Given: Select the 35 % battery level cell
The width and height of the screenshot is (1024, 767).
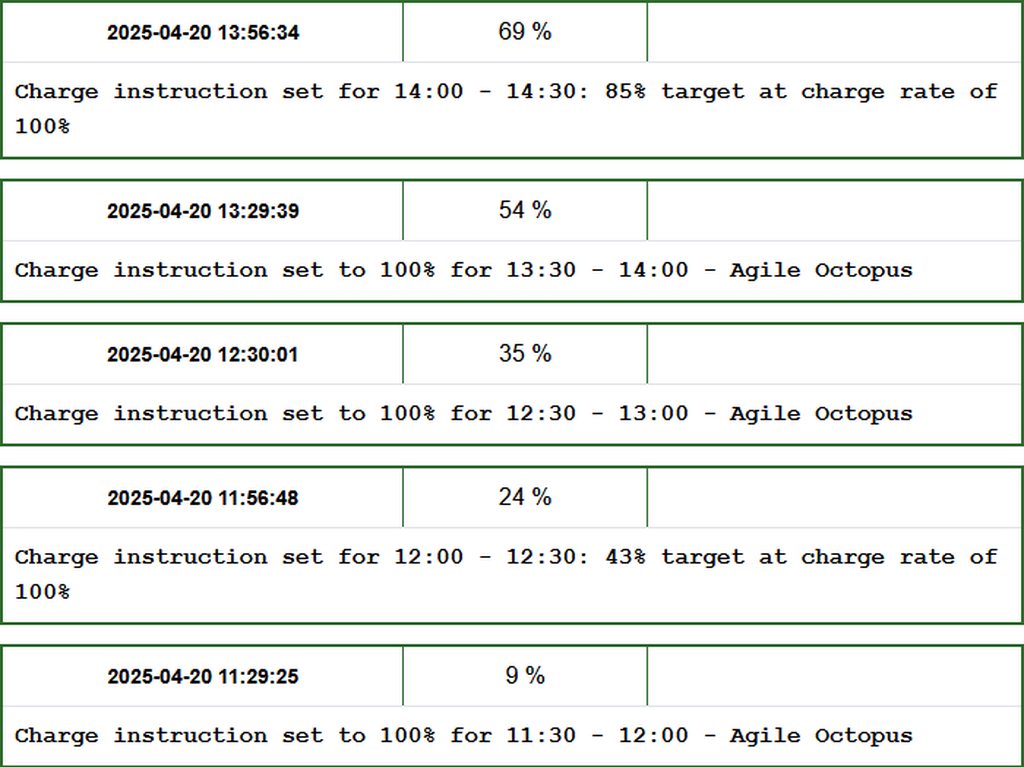Looking at the screenshot, I should 525,354.
